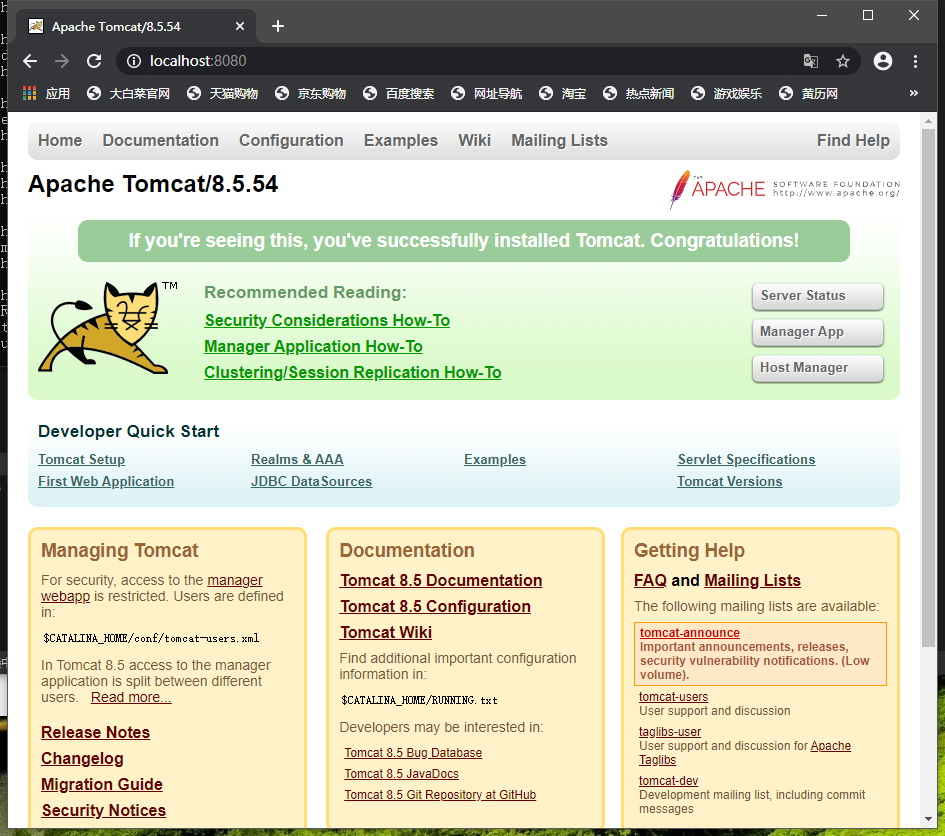
Task: Open Home in Tomcat nav bar
Action: 60,140
